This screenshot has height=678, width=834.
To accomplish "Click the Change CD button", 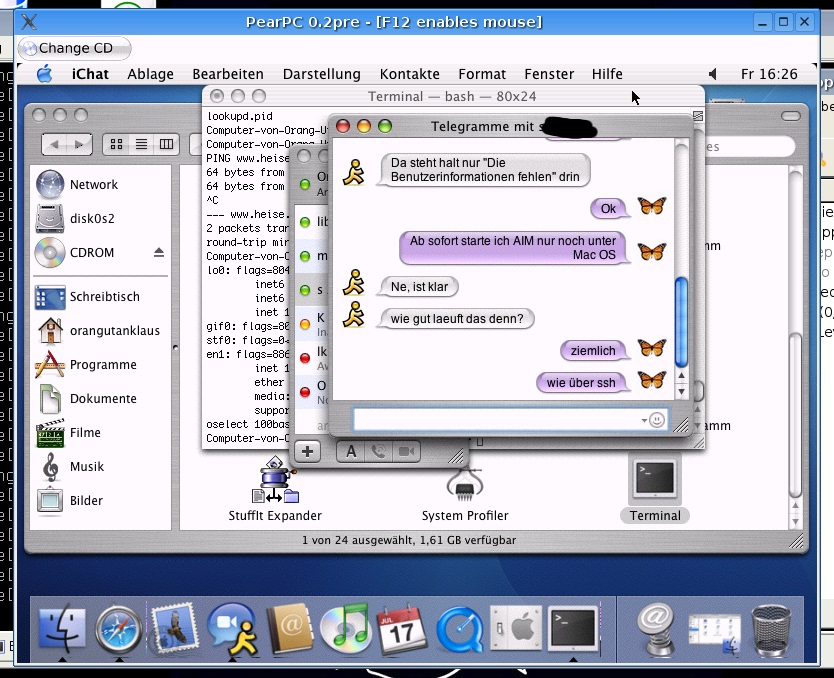I will click(x=74, y=48).
